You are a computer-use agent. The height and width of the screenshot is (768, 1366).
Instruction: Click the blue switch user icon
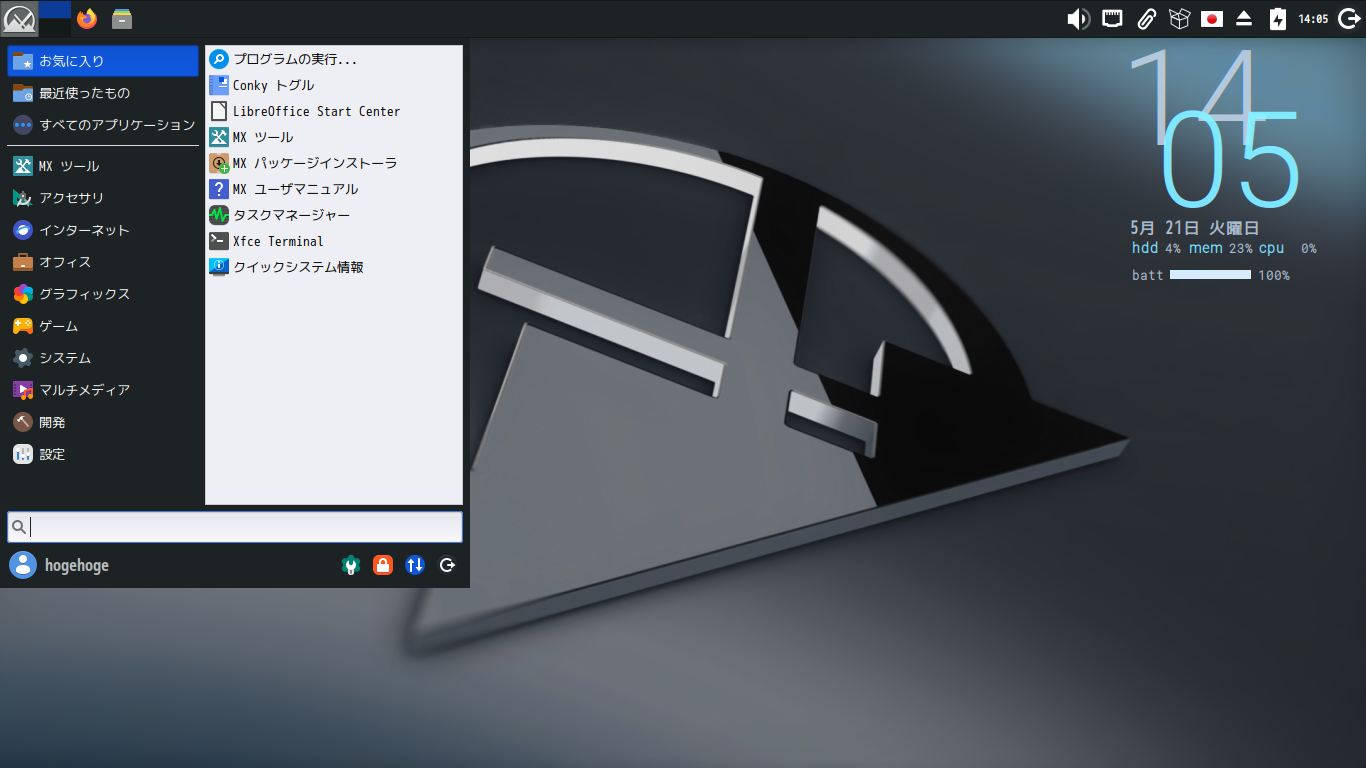pyautogui.click(x=415, y=565)
